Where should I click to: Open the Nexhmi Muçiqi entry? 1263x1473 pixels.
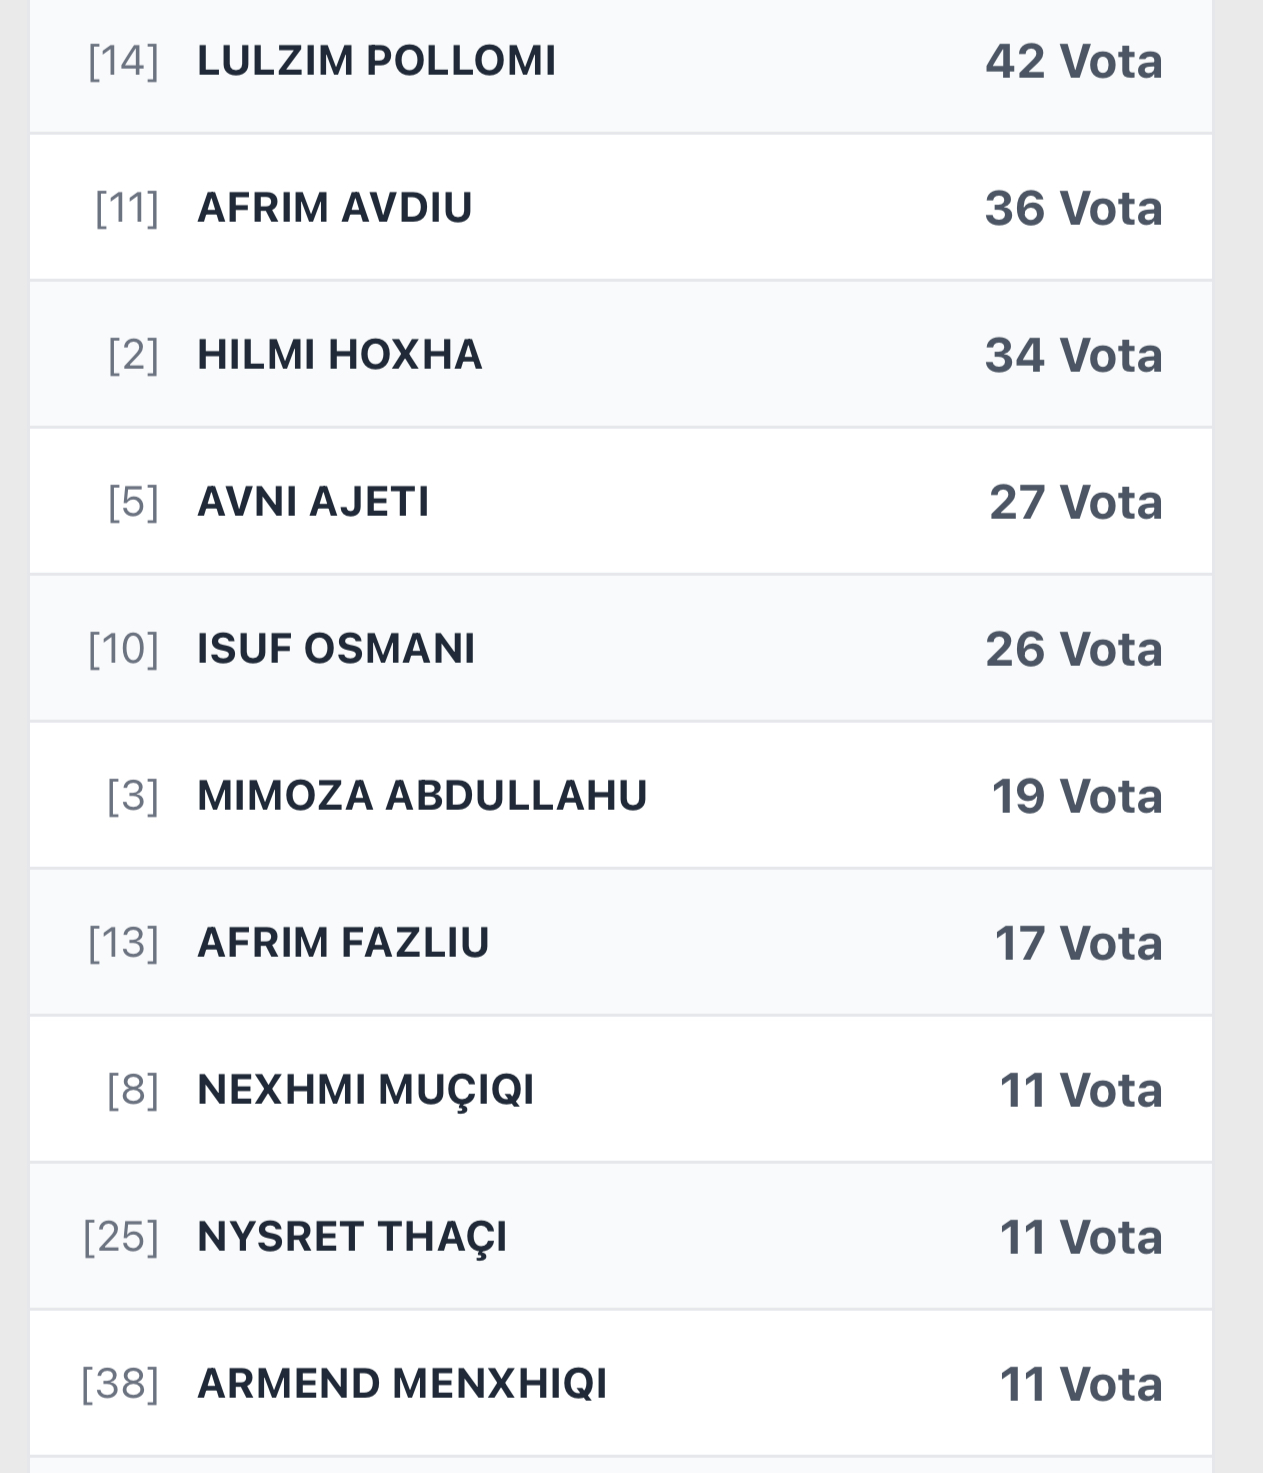pyautogui.click(x=365, y=1090)
